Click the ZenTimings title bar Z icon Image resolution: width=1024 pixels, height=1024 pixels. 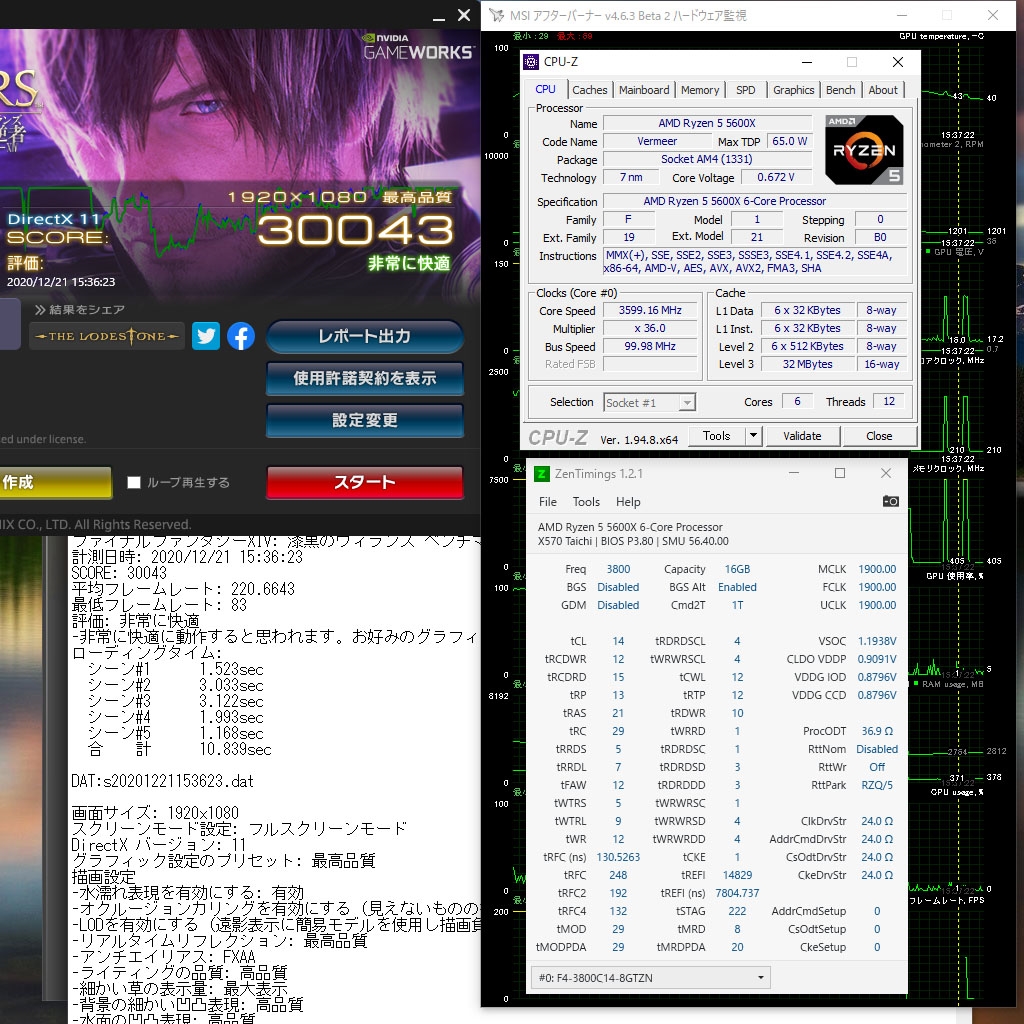(x=541, y=473)
